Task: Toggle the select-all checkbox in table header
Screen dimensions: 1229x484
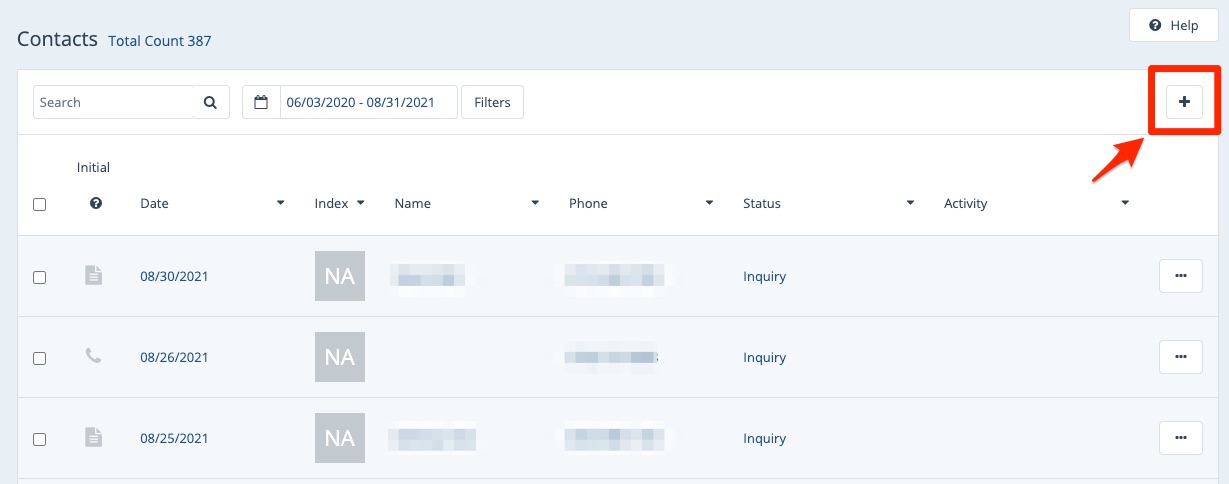Action: [x=40, y=204]
